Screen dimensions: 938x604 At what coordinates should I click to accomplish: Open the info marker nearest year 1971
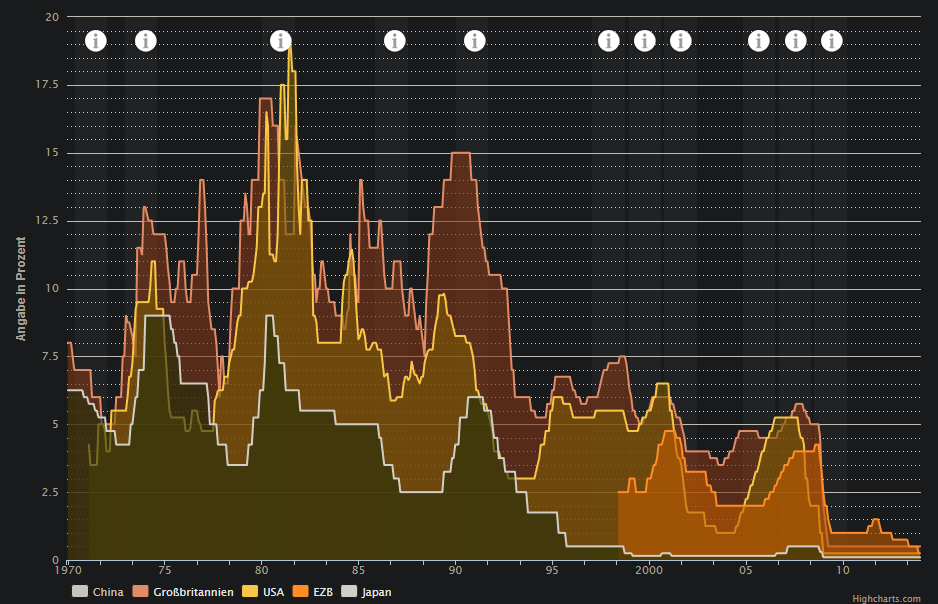[96, 41]
